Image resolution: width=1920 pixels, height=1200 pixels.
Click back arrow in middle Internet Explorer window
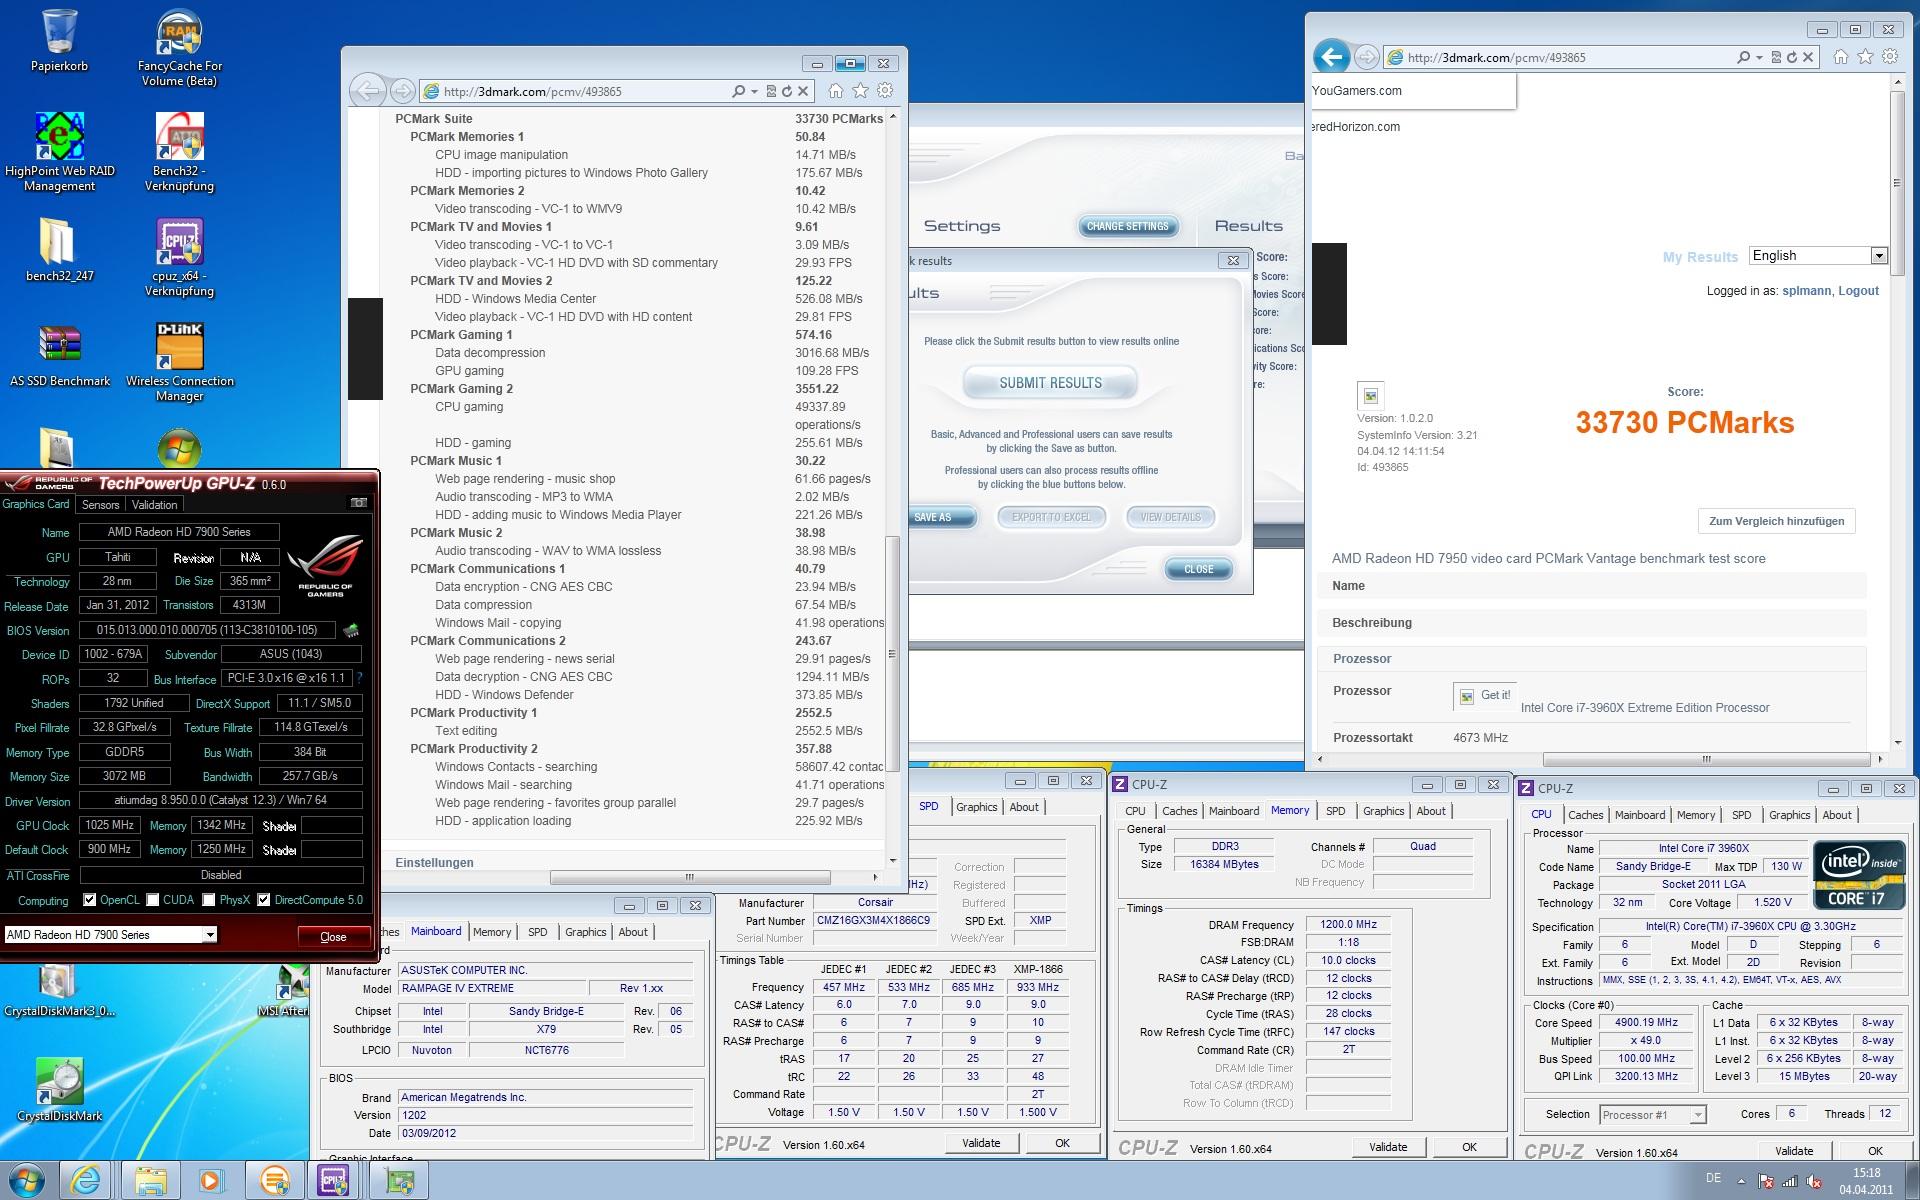pyautogui.click(x=367, y=91)
